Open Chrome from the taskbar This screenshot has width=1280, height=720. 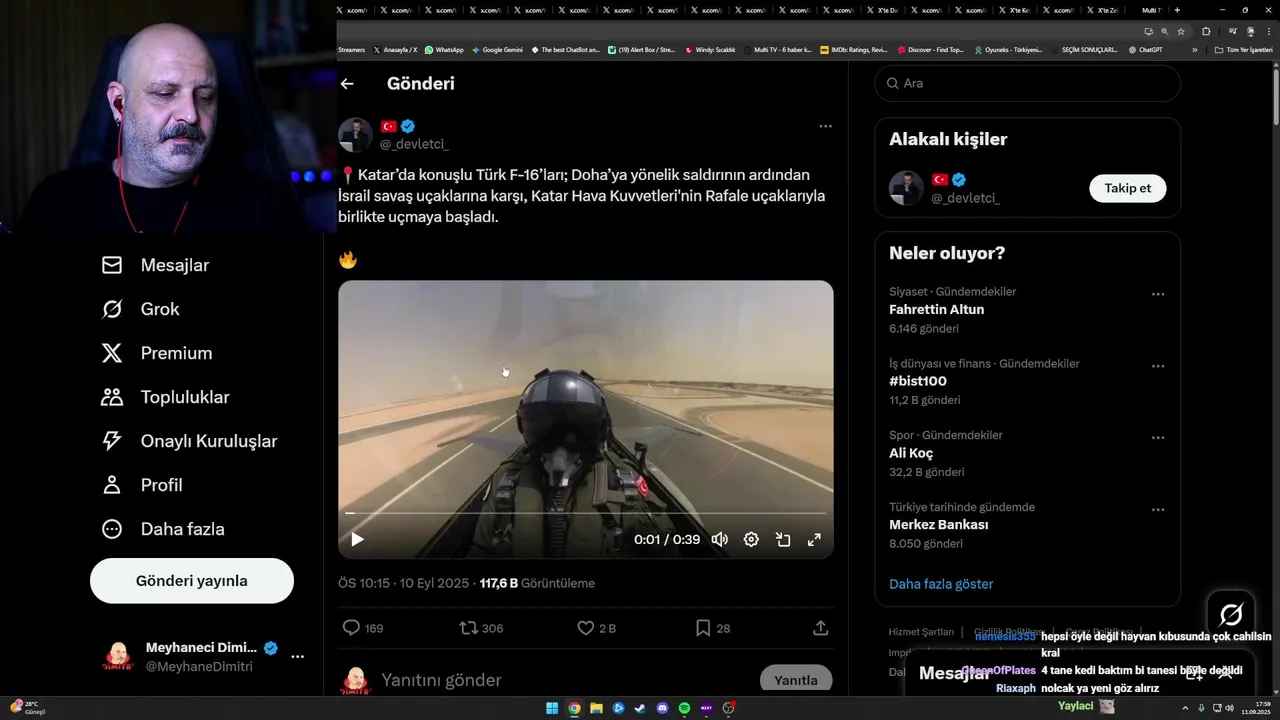574,708
